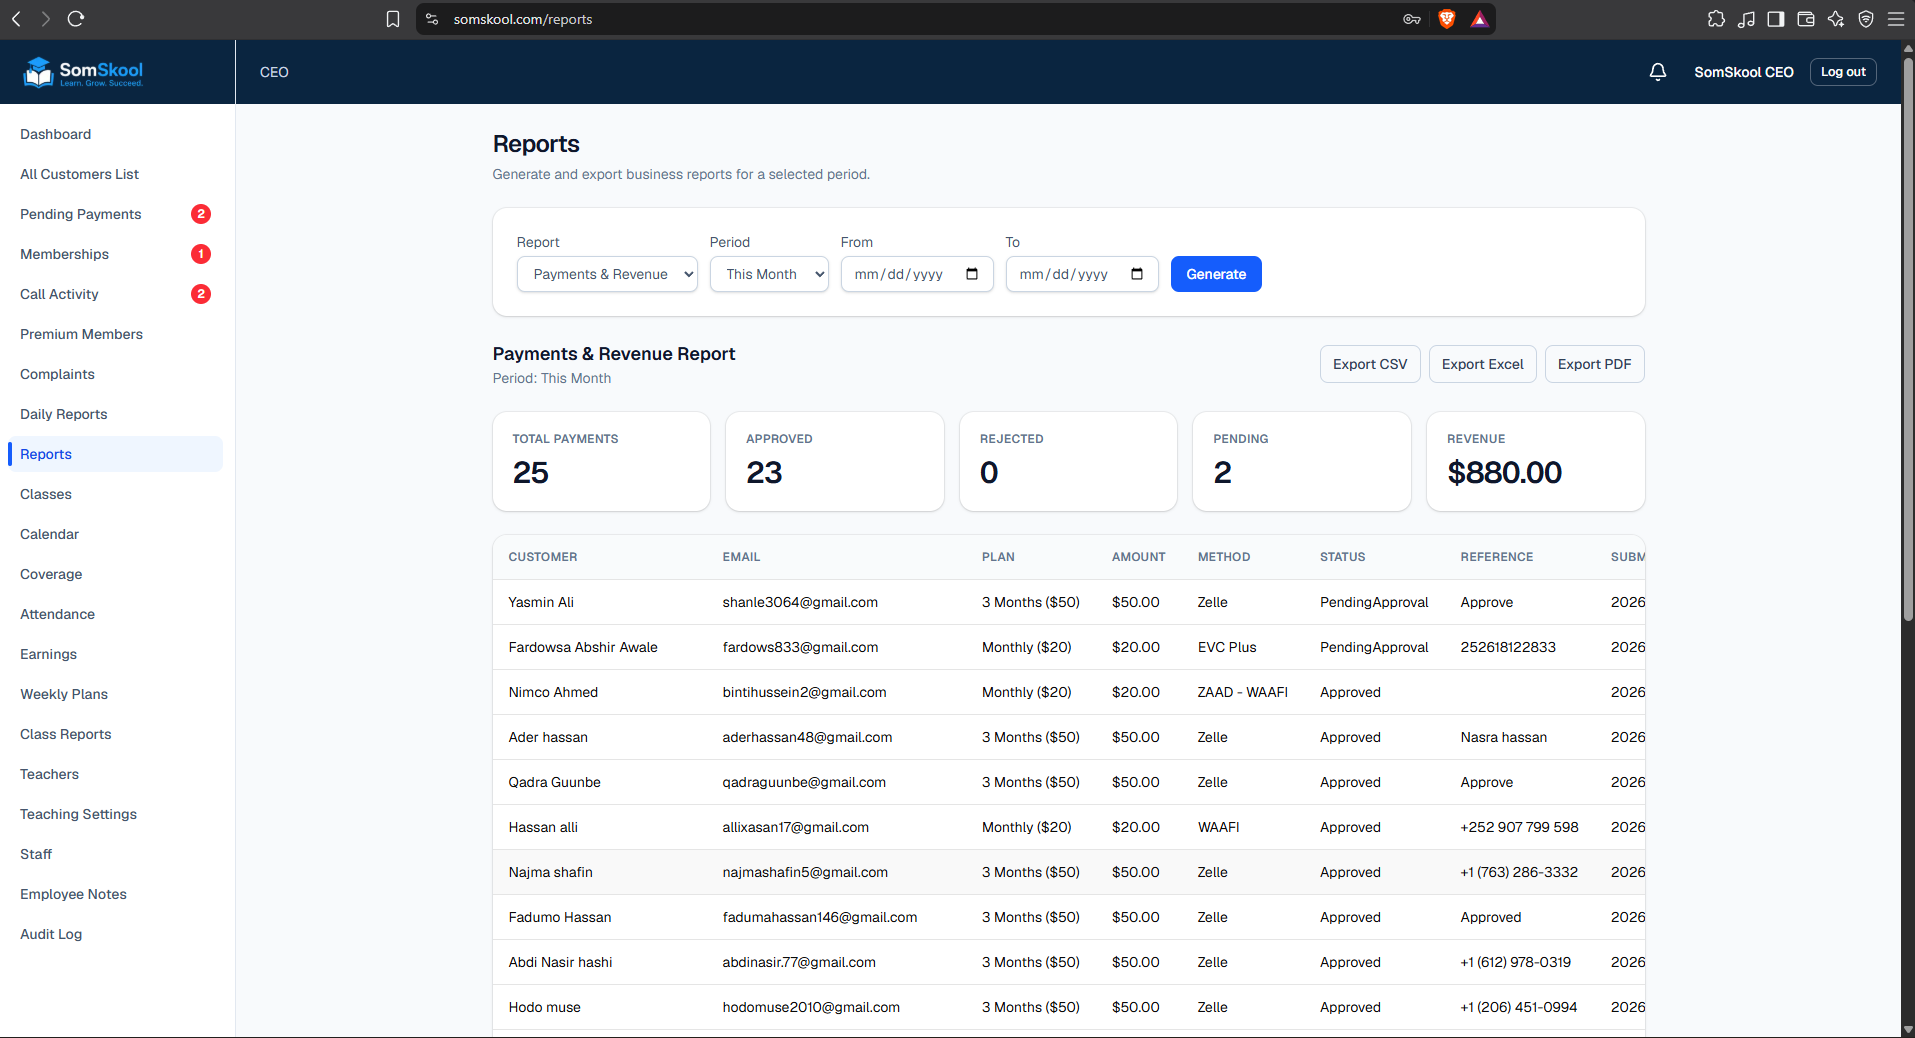Open browser extensions puzzle icon
This screenshot has width=1915, height=1038.
click(1716, 19)
